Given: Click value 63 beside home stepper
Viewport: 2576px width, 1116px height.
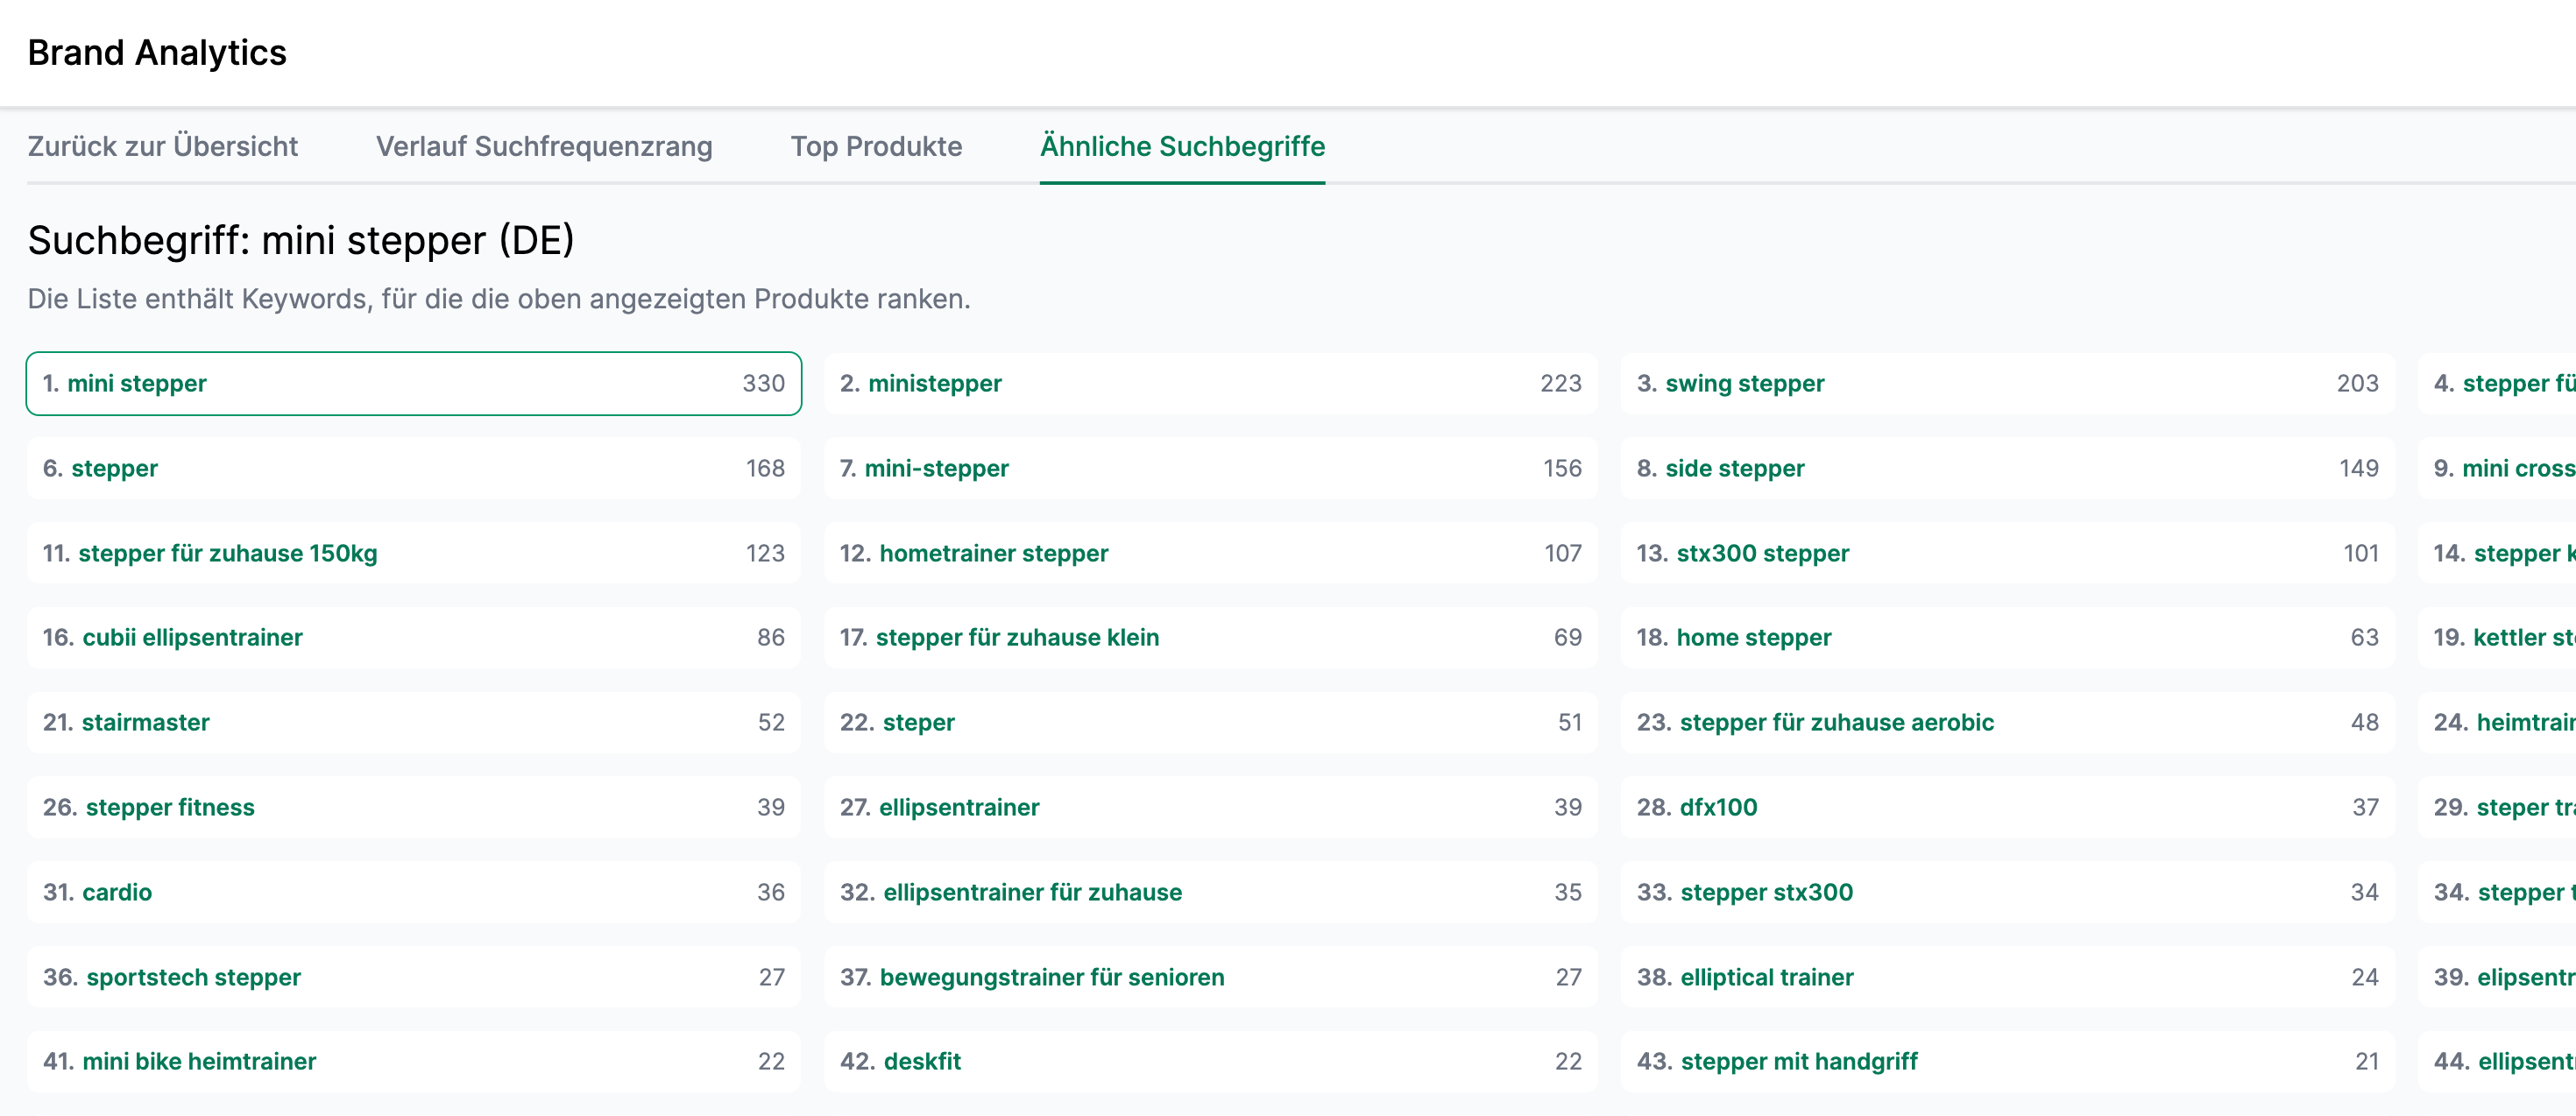Looking at the screenshot, I should coord(2365,637).
